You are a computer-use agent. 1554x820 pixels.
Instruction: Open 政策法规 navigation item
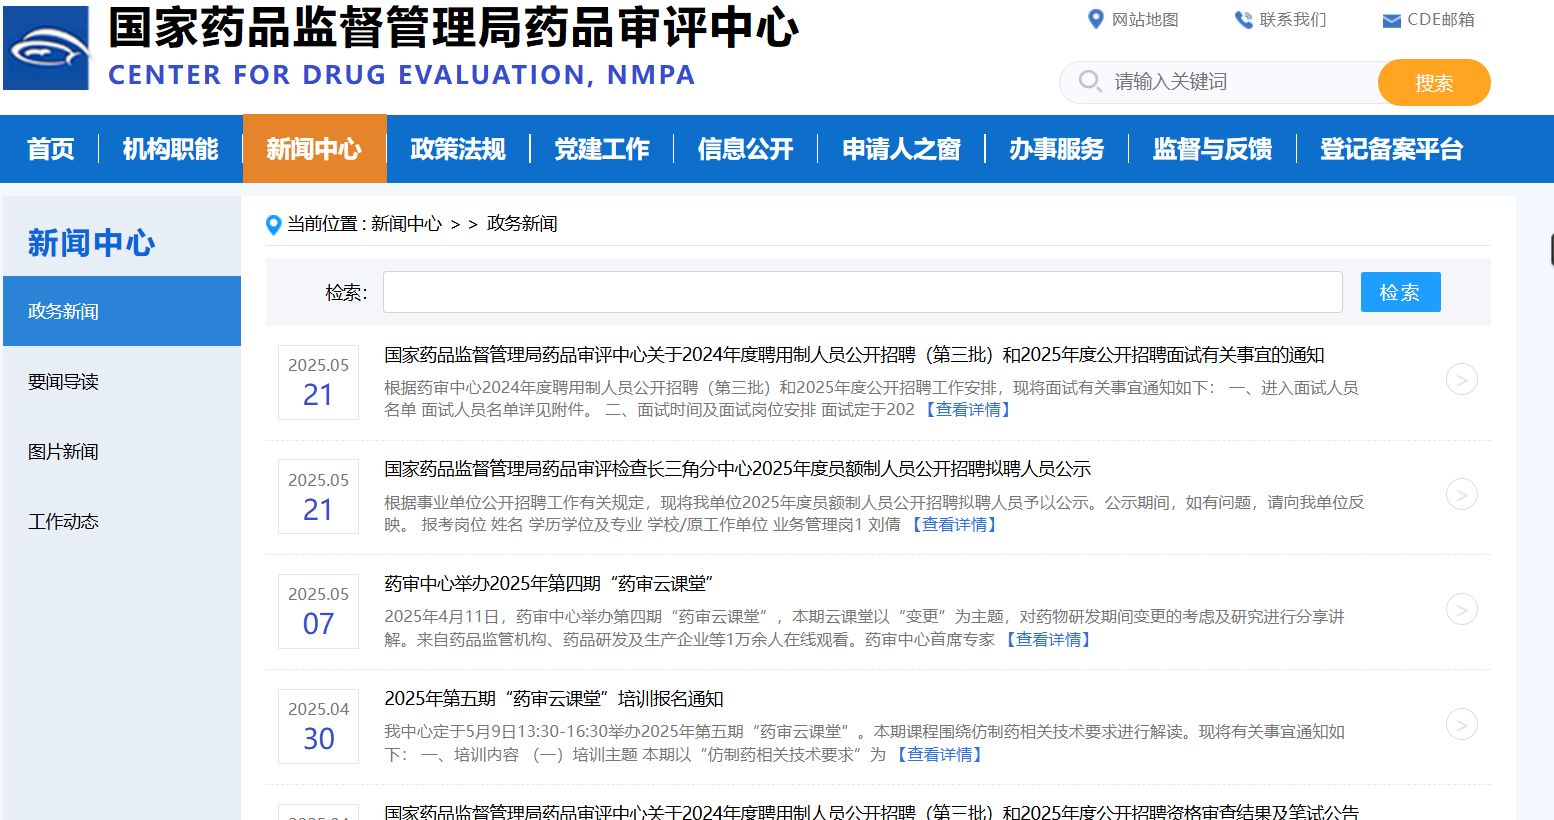pyautogui.click(x=458, y=149)
